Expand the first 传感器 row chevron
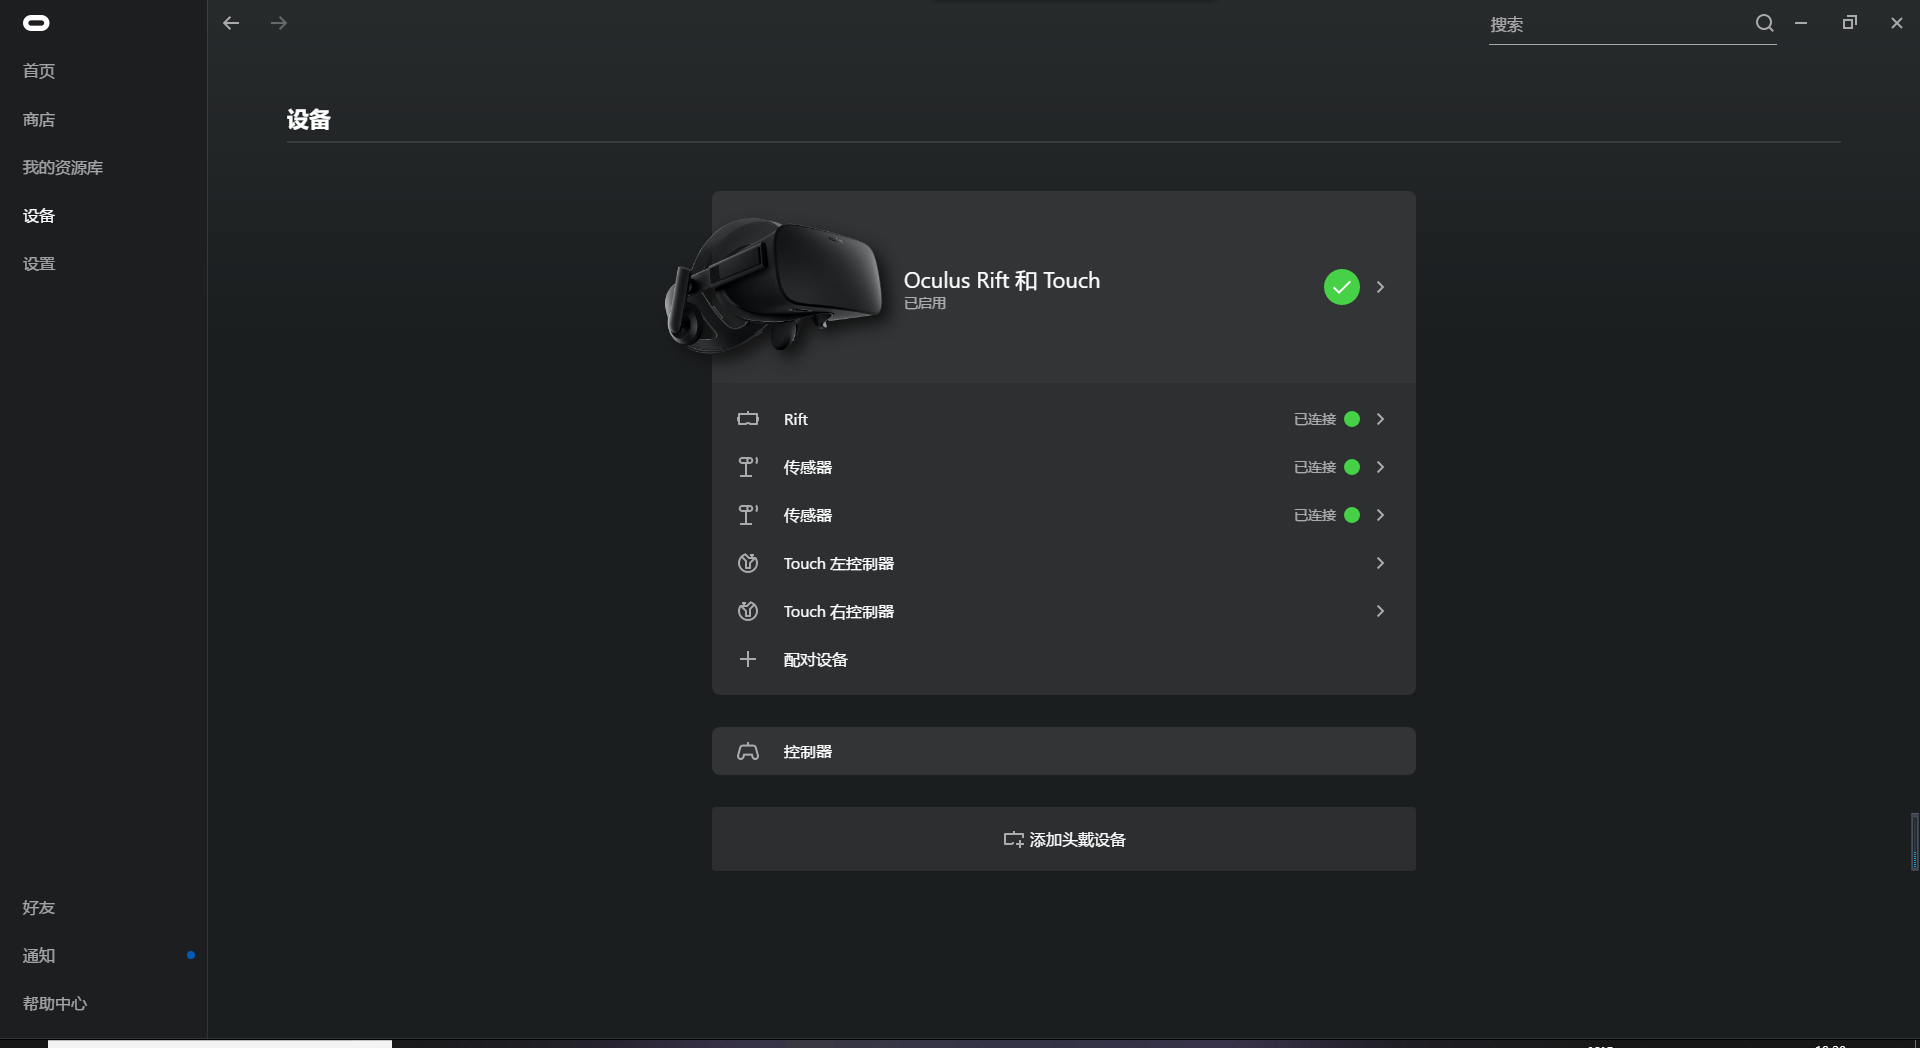This screenshot has height=1048, width=1920. pyautogui.click(x=1381, y=467)
